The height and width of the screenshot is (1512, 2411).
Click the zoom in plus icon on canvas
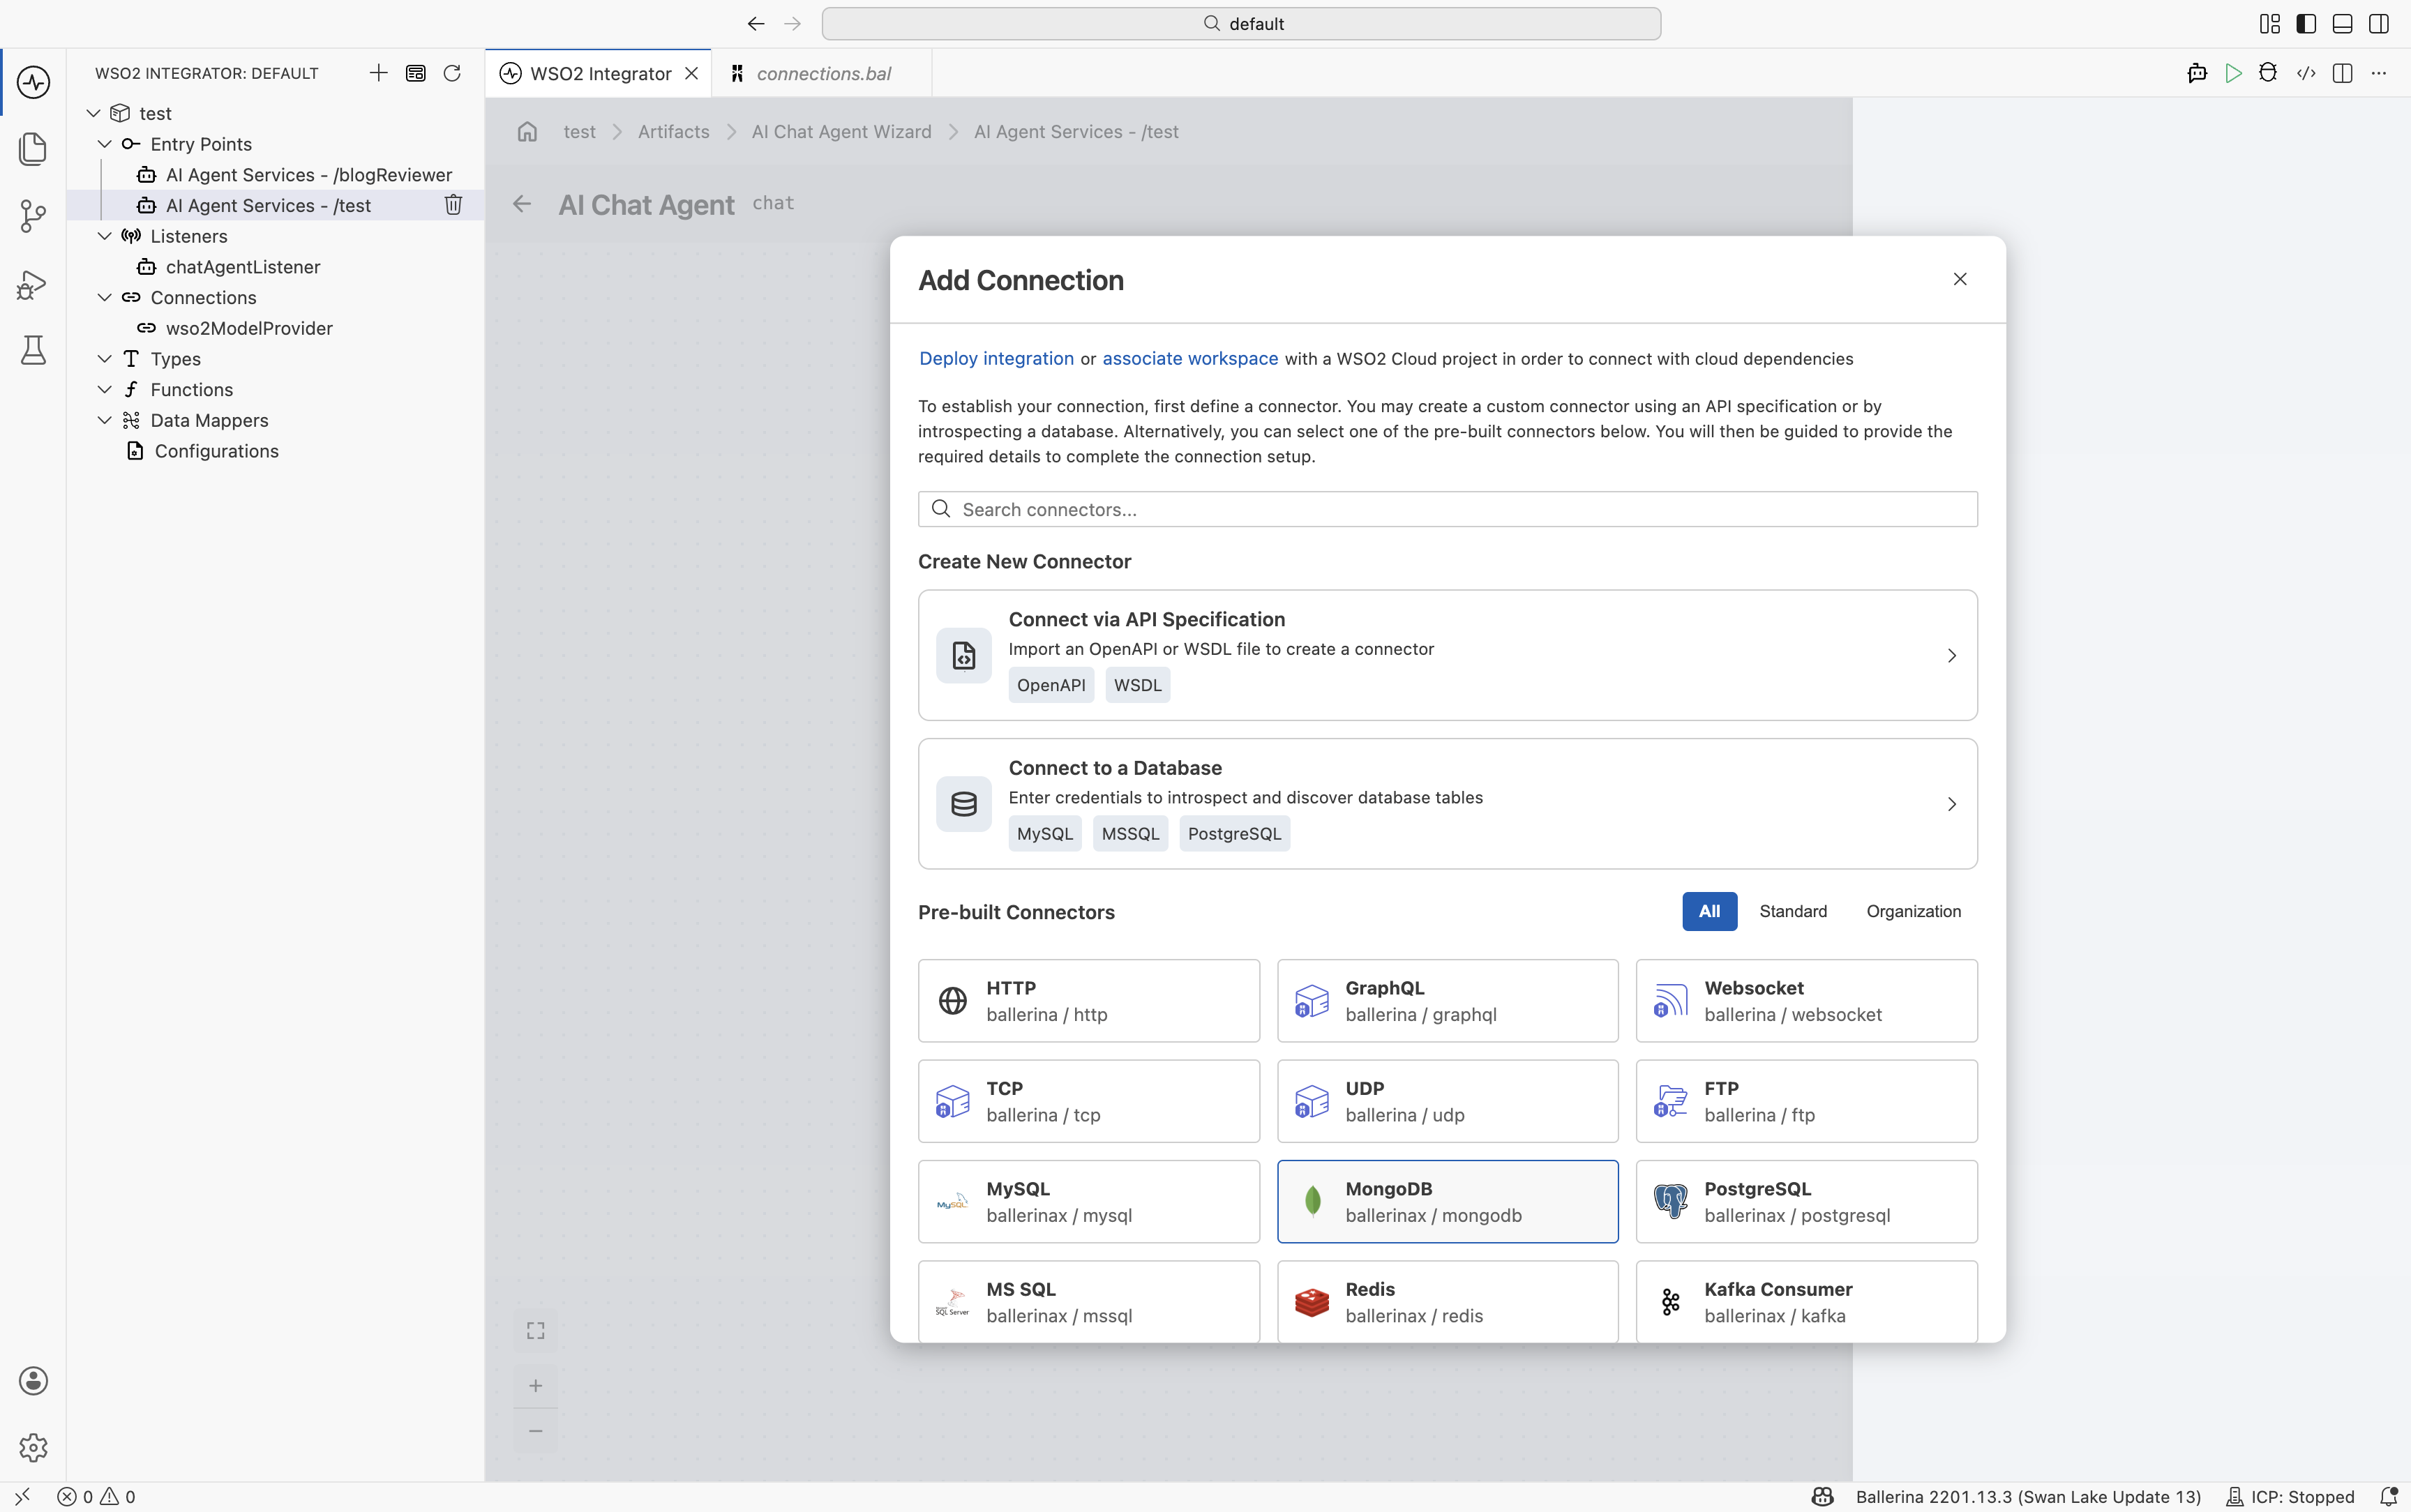pos(536,1385)
